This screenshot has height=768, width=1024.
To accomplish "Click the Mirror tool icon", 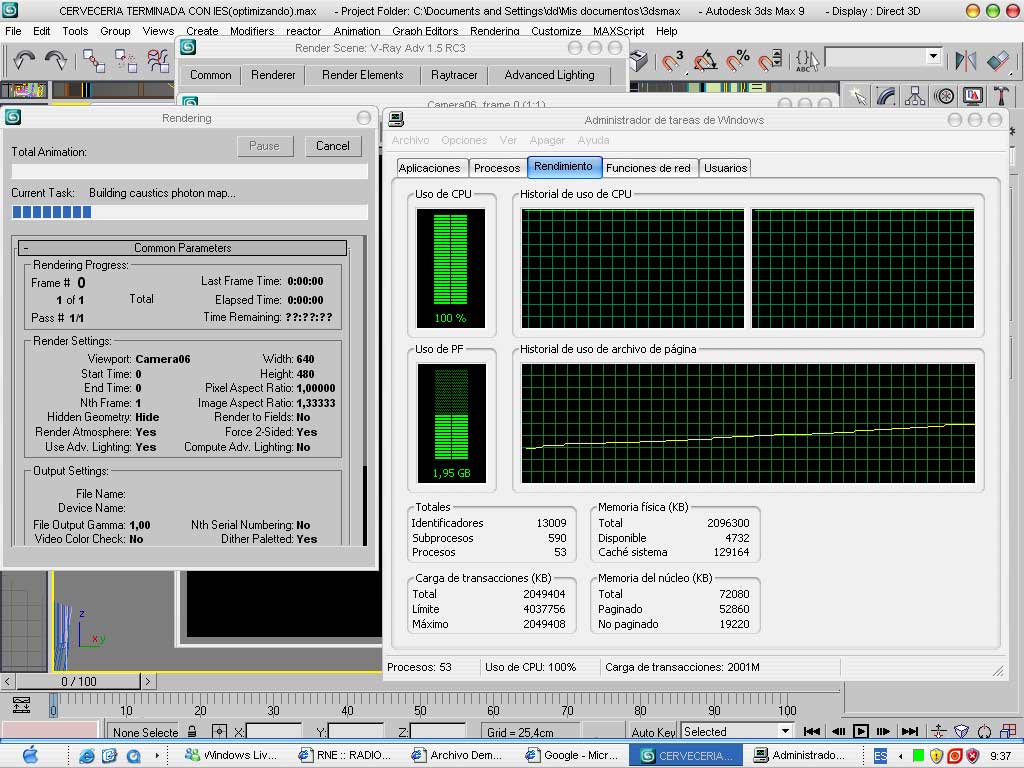I will pyautogui.click(x=966, y=61).
